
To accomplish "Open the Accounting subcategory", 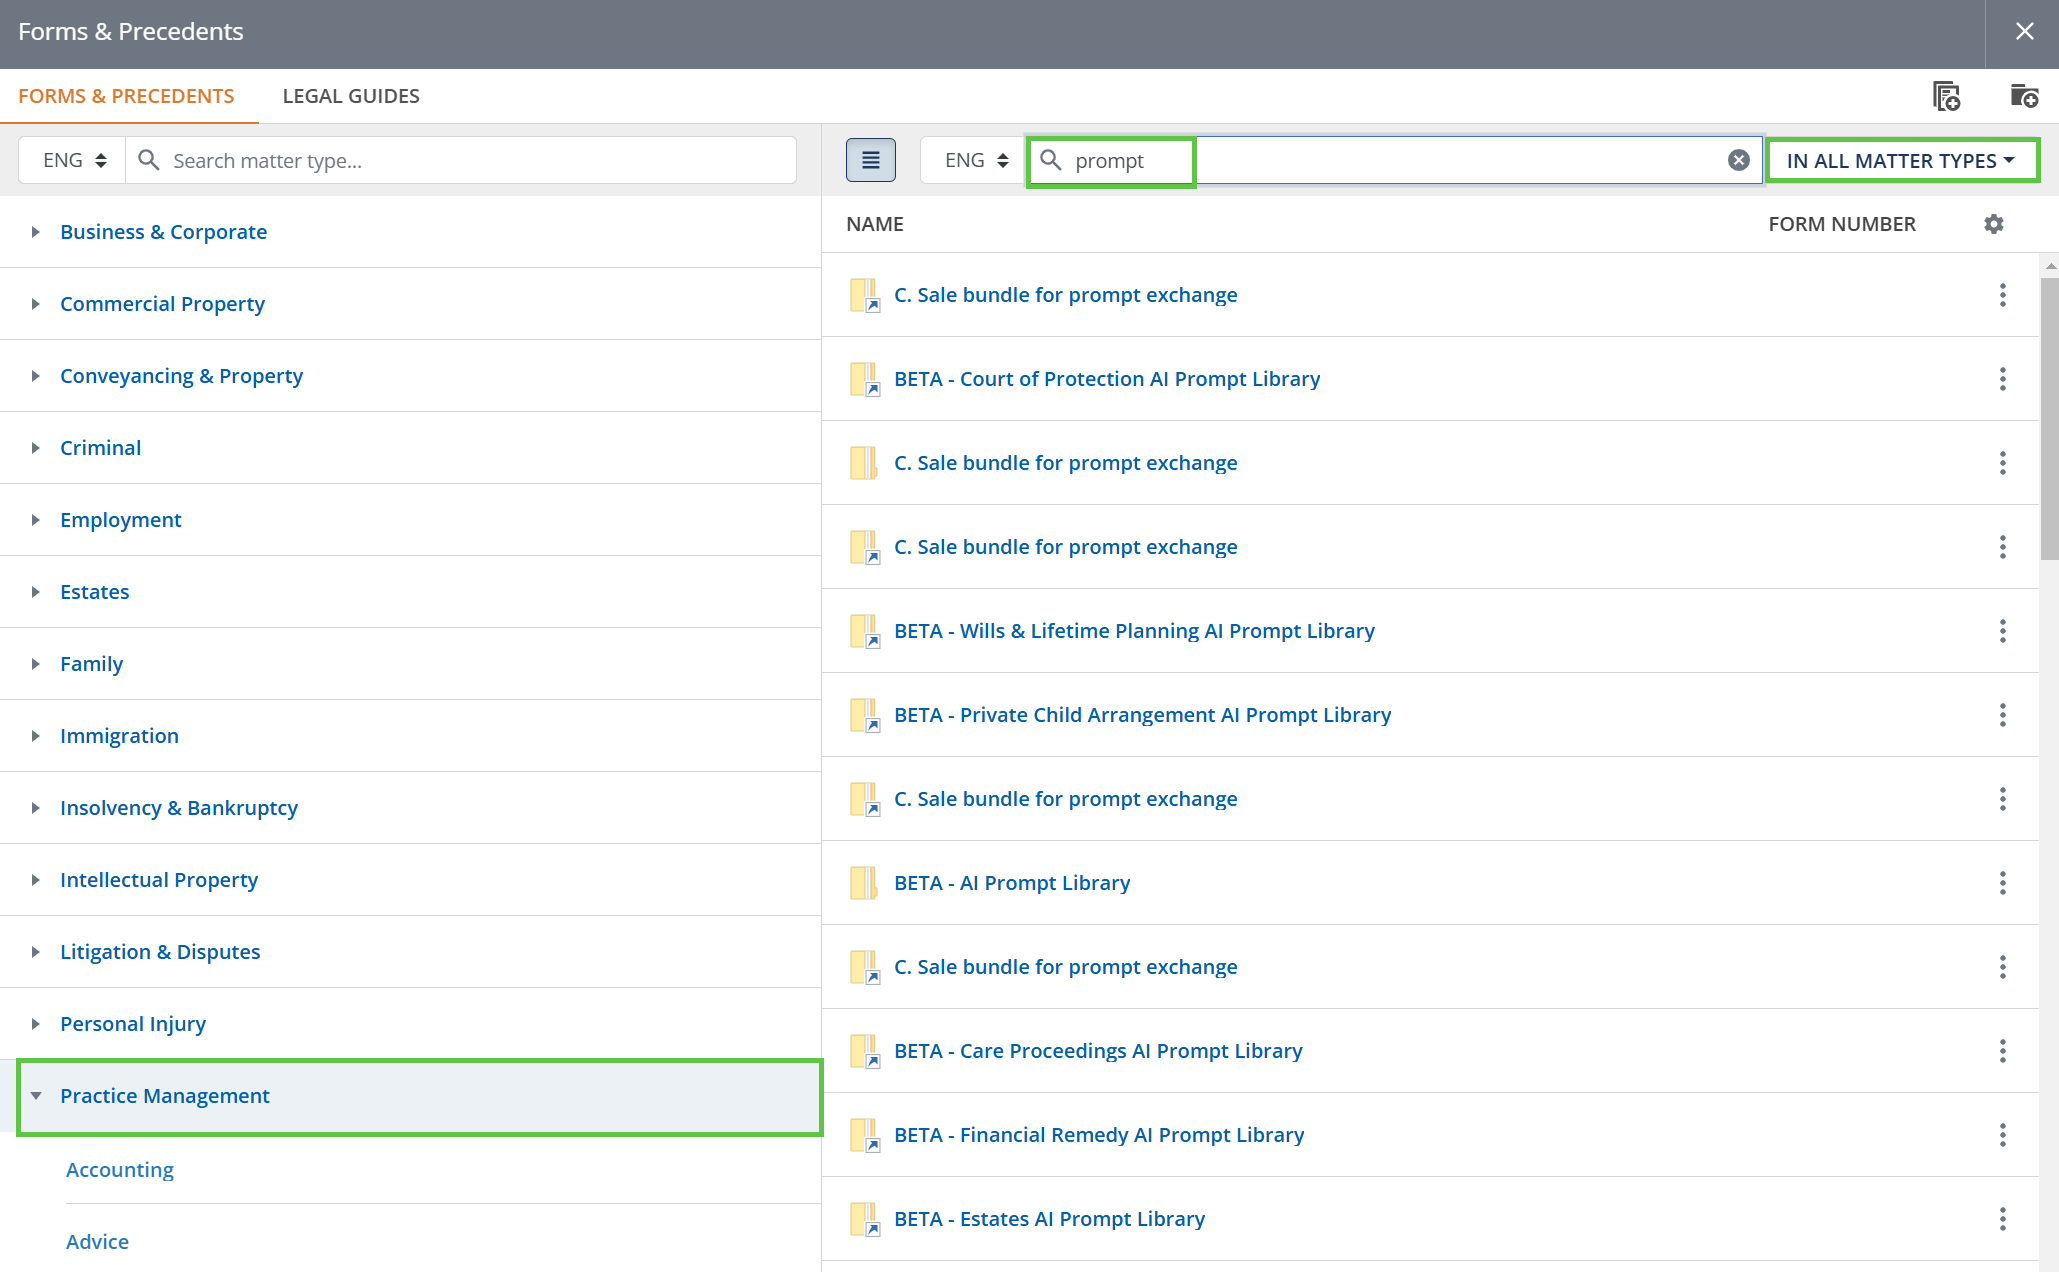I will tap(120, 1170).
